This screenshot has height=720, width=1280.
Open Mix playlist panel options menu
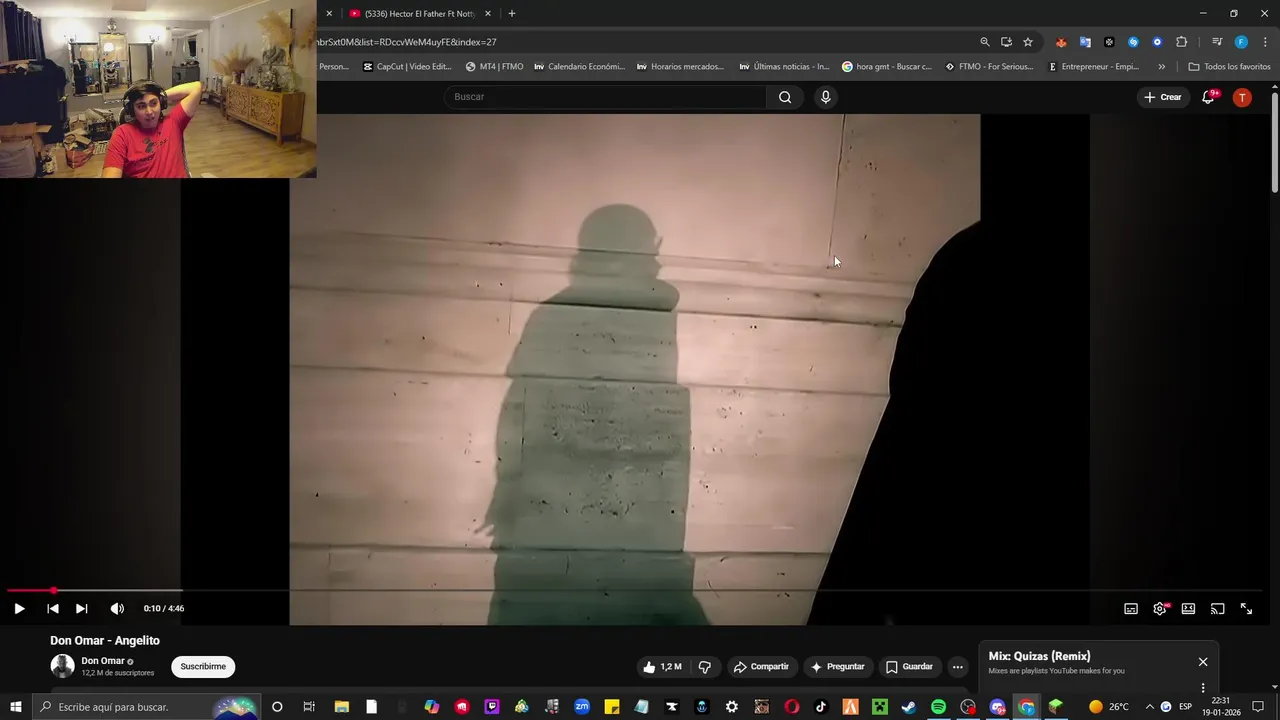[x=1203, y=688]
